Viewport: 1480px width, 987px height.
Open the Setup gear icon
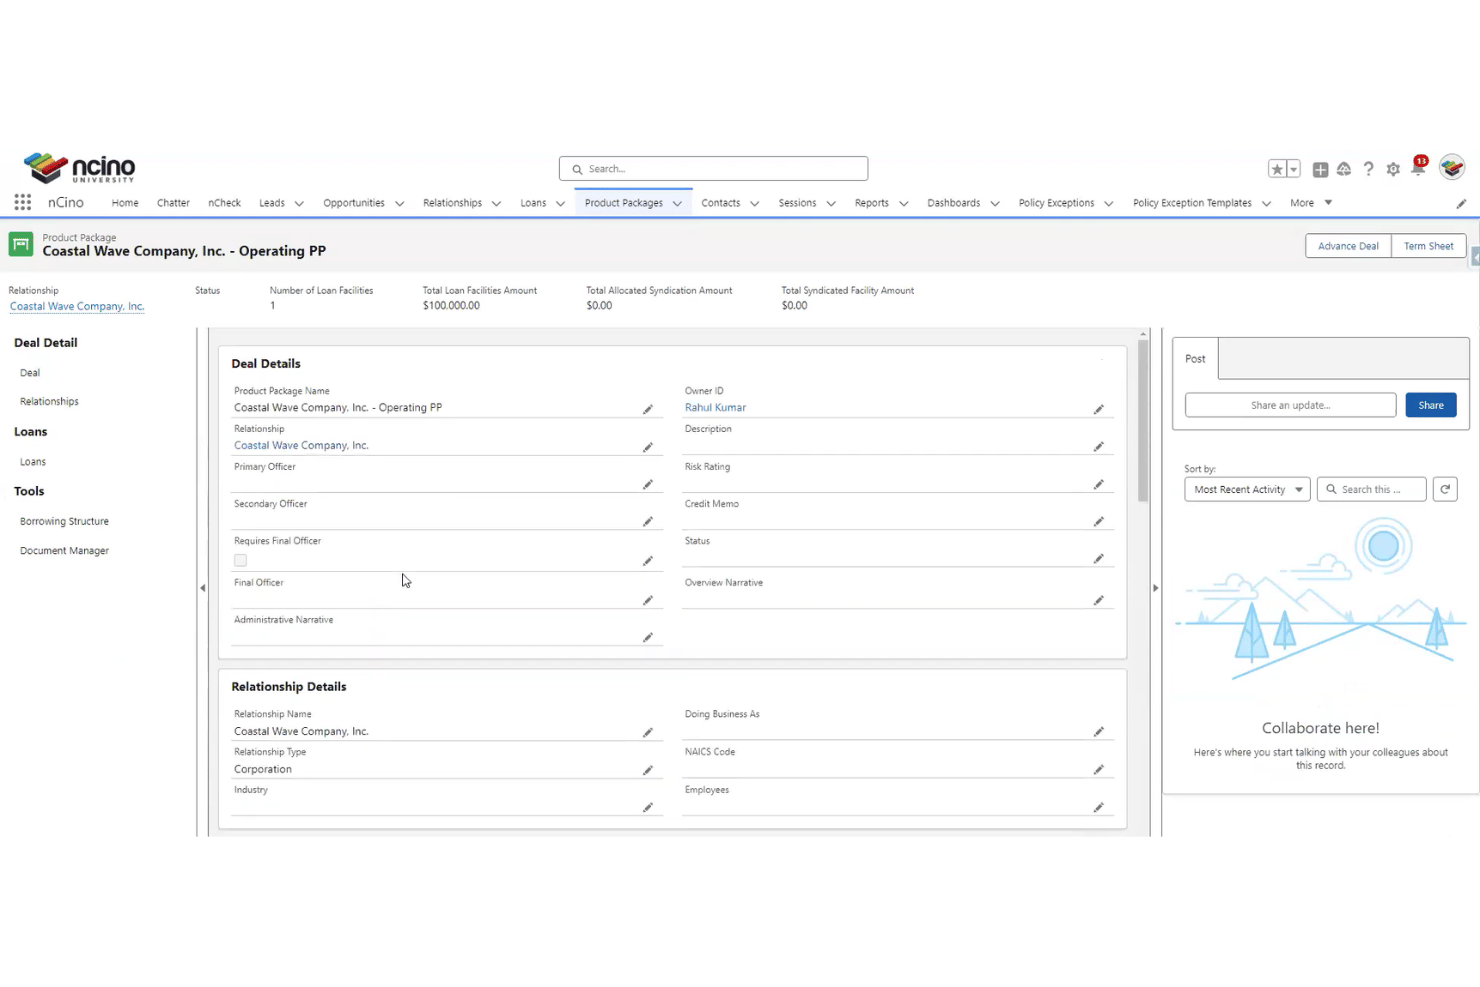point(1393,169)
